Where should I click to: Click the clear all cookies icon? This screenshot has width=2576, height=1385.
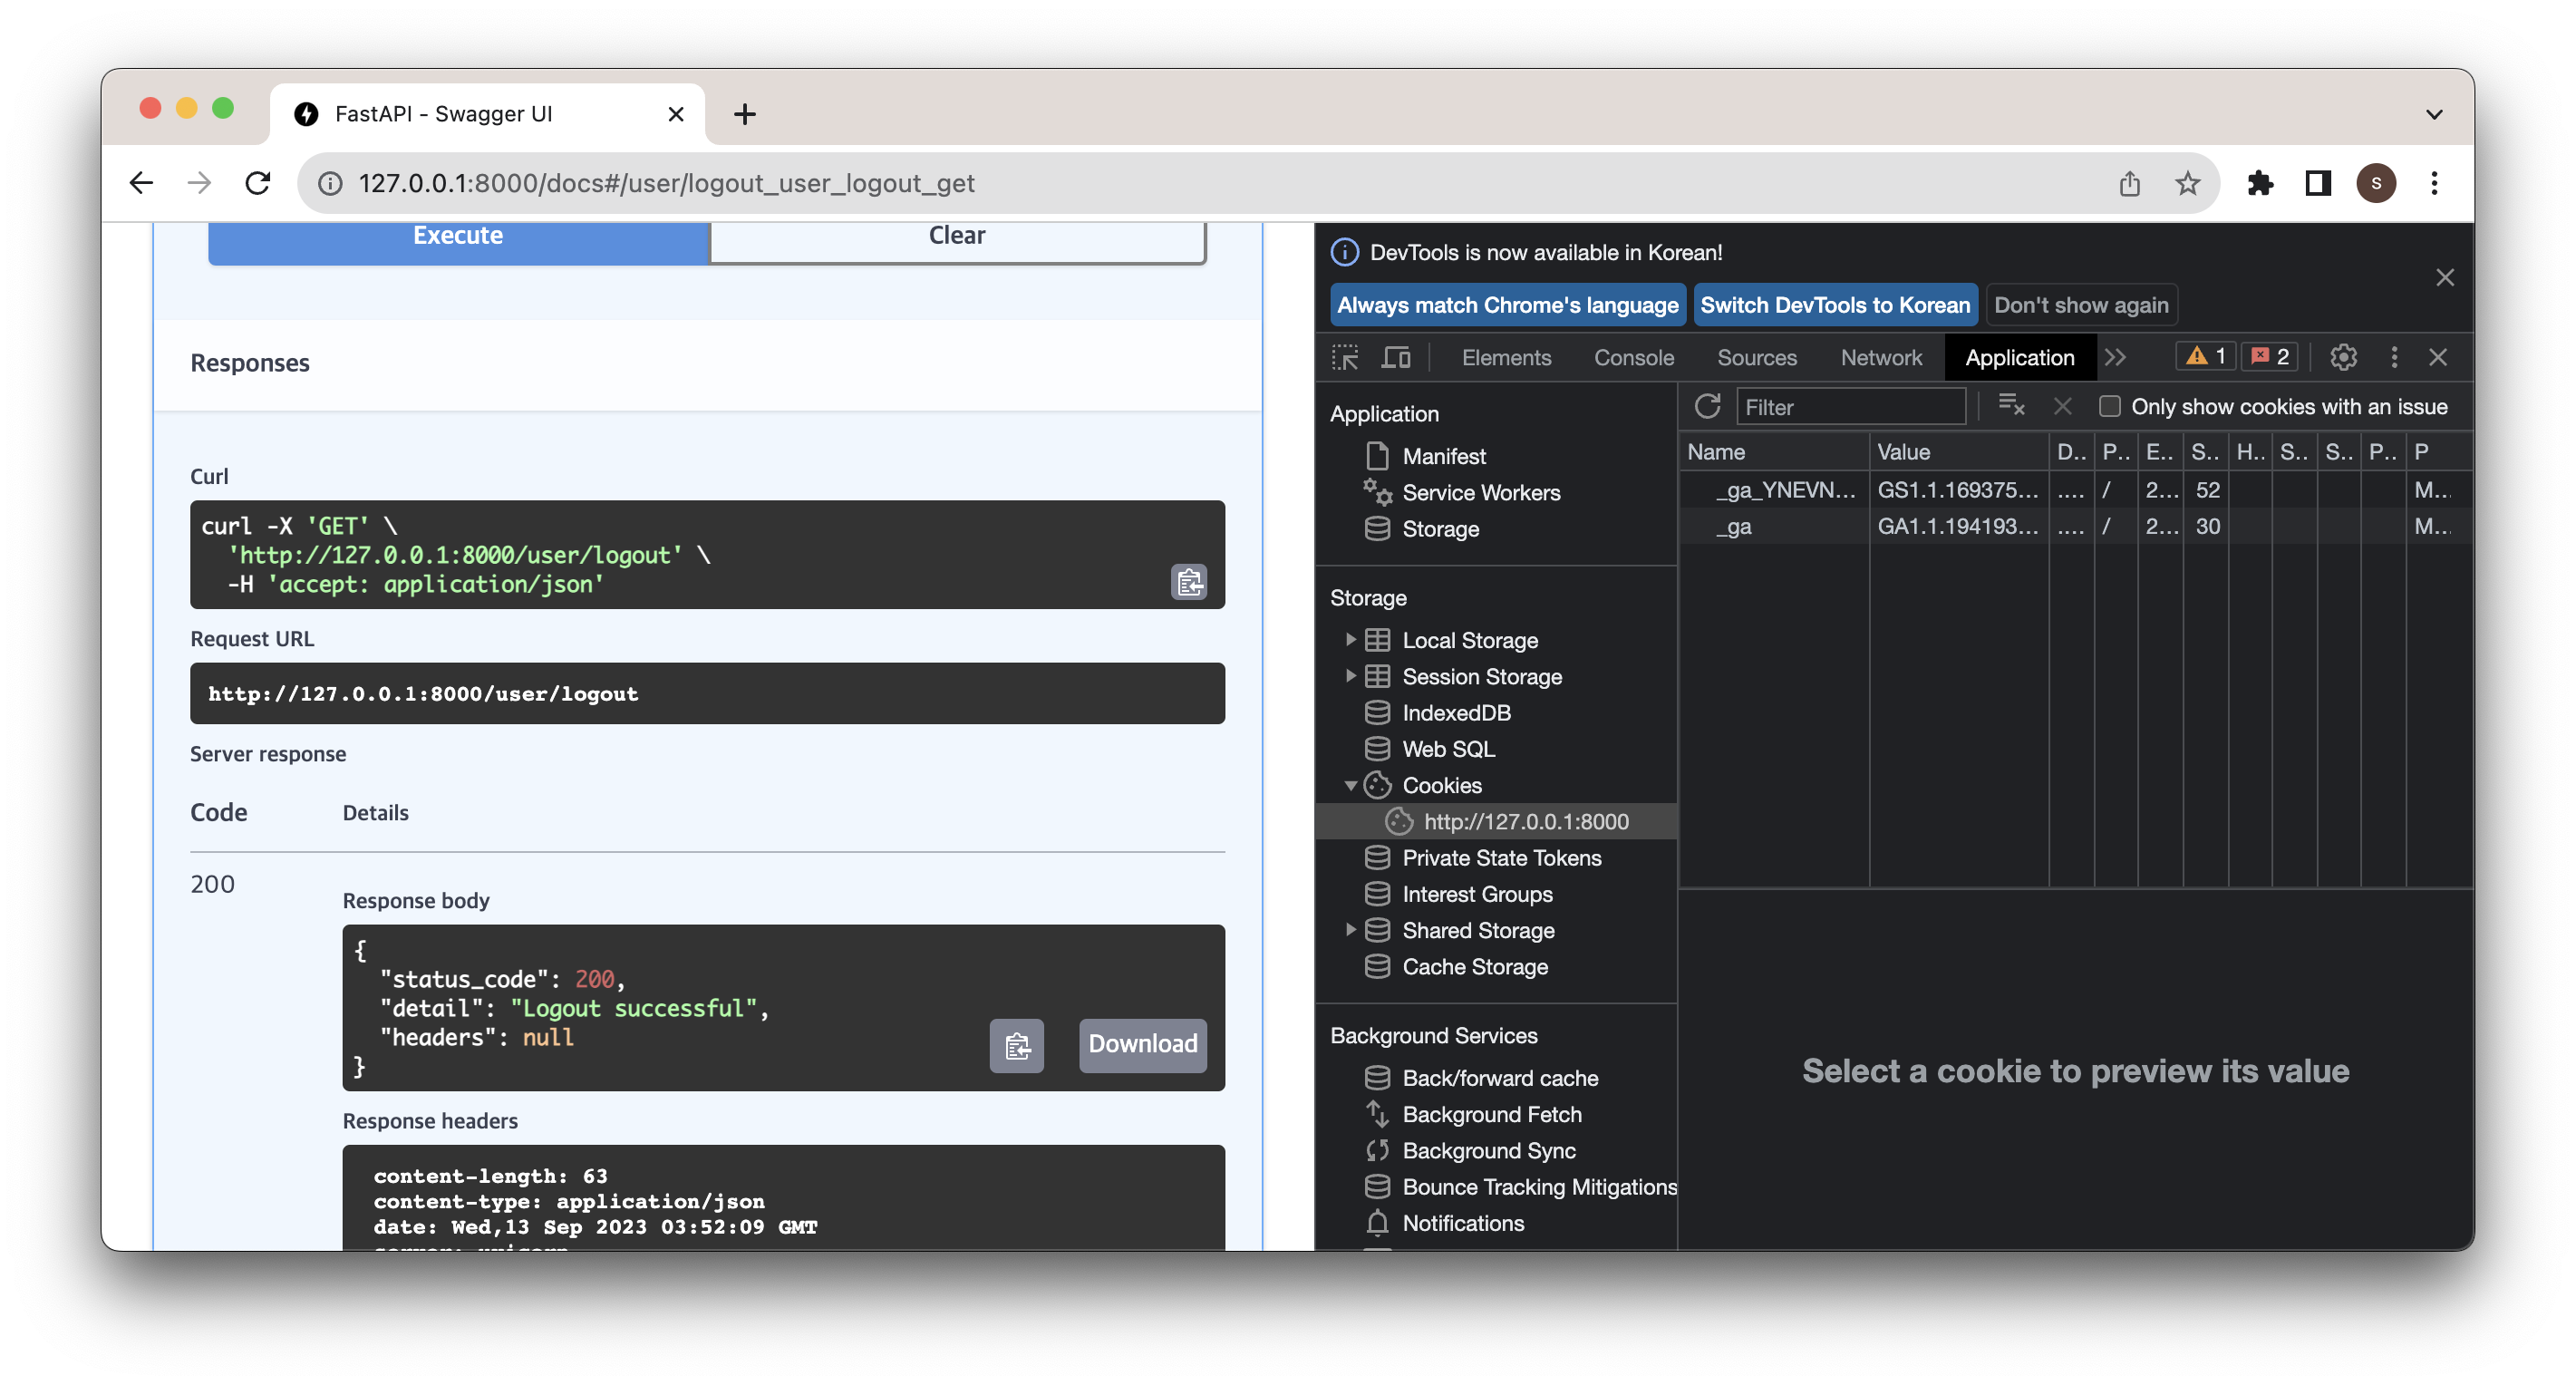click(x=2011, y=406)
